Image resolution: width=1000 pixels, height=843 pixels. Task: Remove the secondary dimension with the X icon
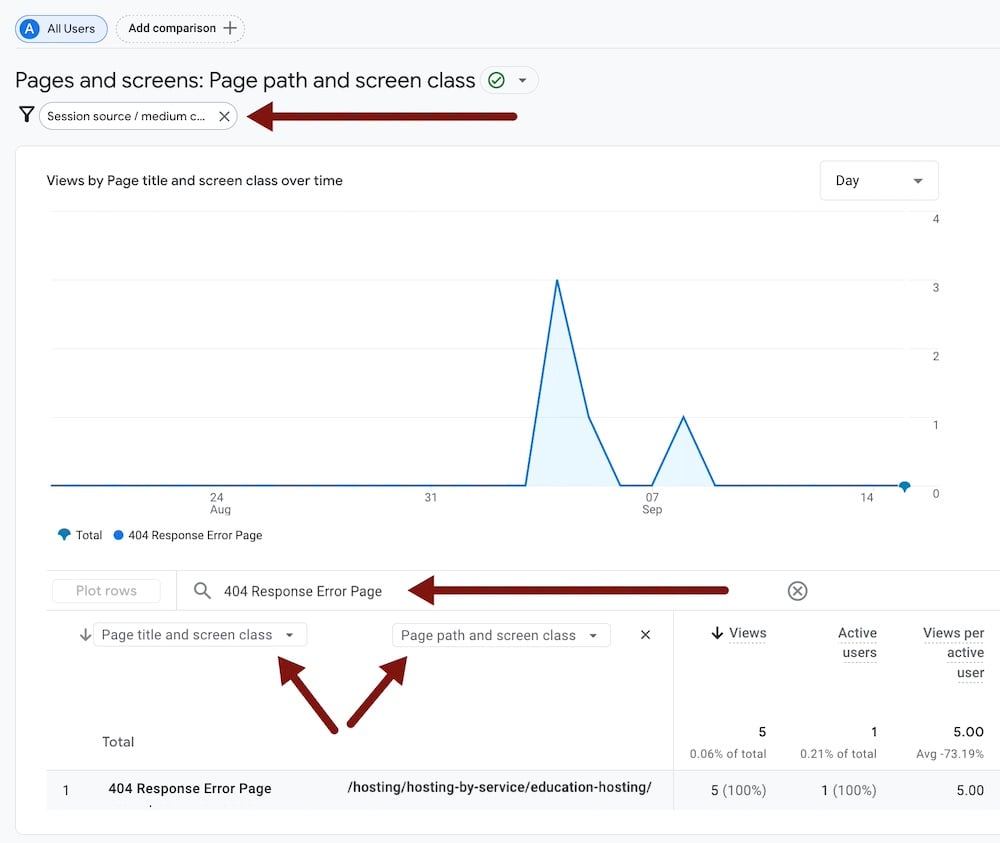(x=645, y=635)
